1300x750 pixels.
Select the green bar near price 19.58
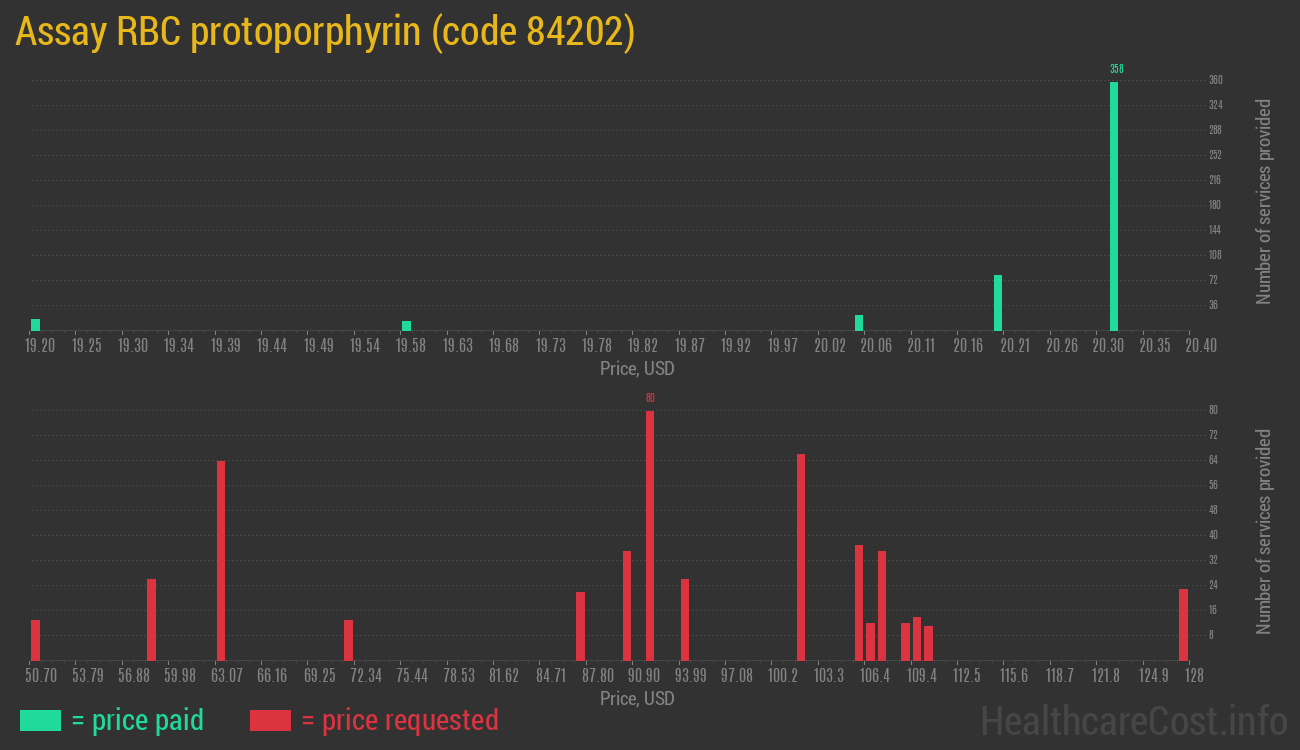tap(406, 324)
